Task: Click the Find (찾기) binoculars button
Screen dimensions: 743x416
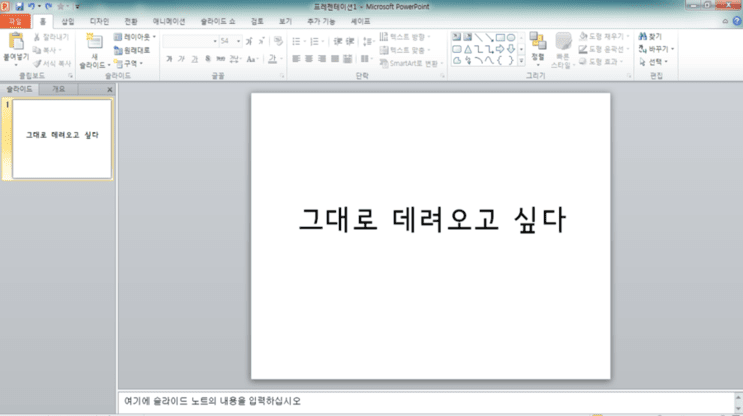Action: pos(650,36)
